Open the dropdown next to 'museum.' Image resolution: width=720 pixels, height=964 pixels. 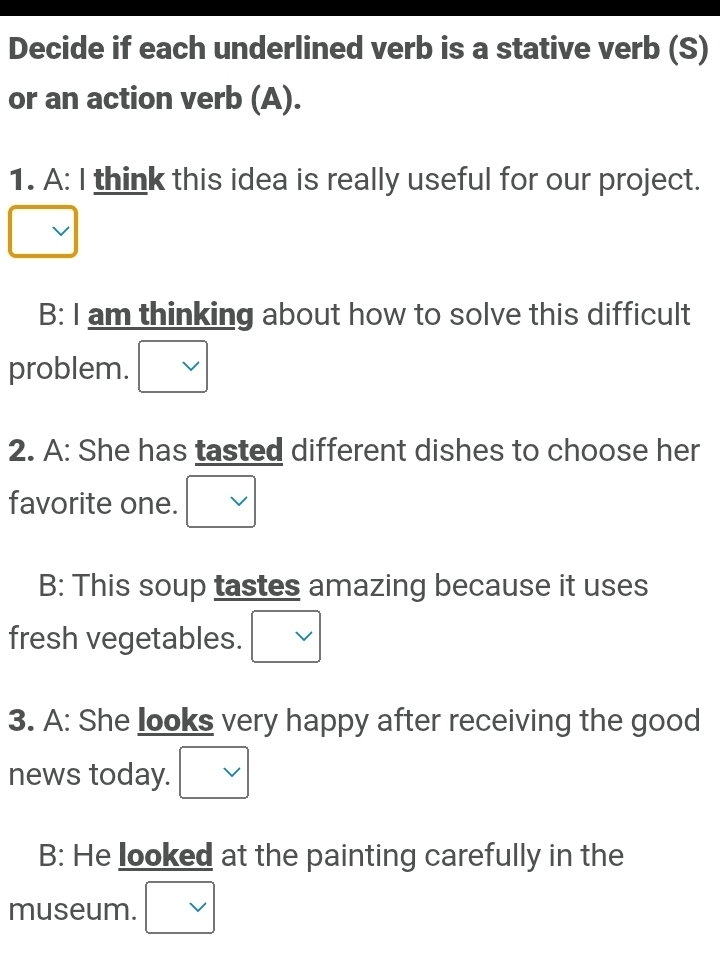[180, 908]
